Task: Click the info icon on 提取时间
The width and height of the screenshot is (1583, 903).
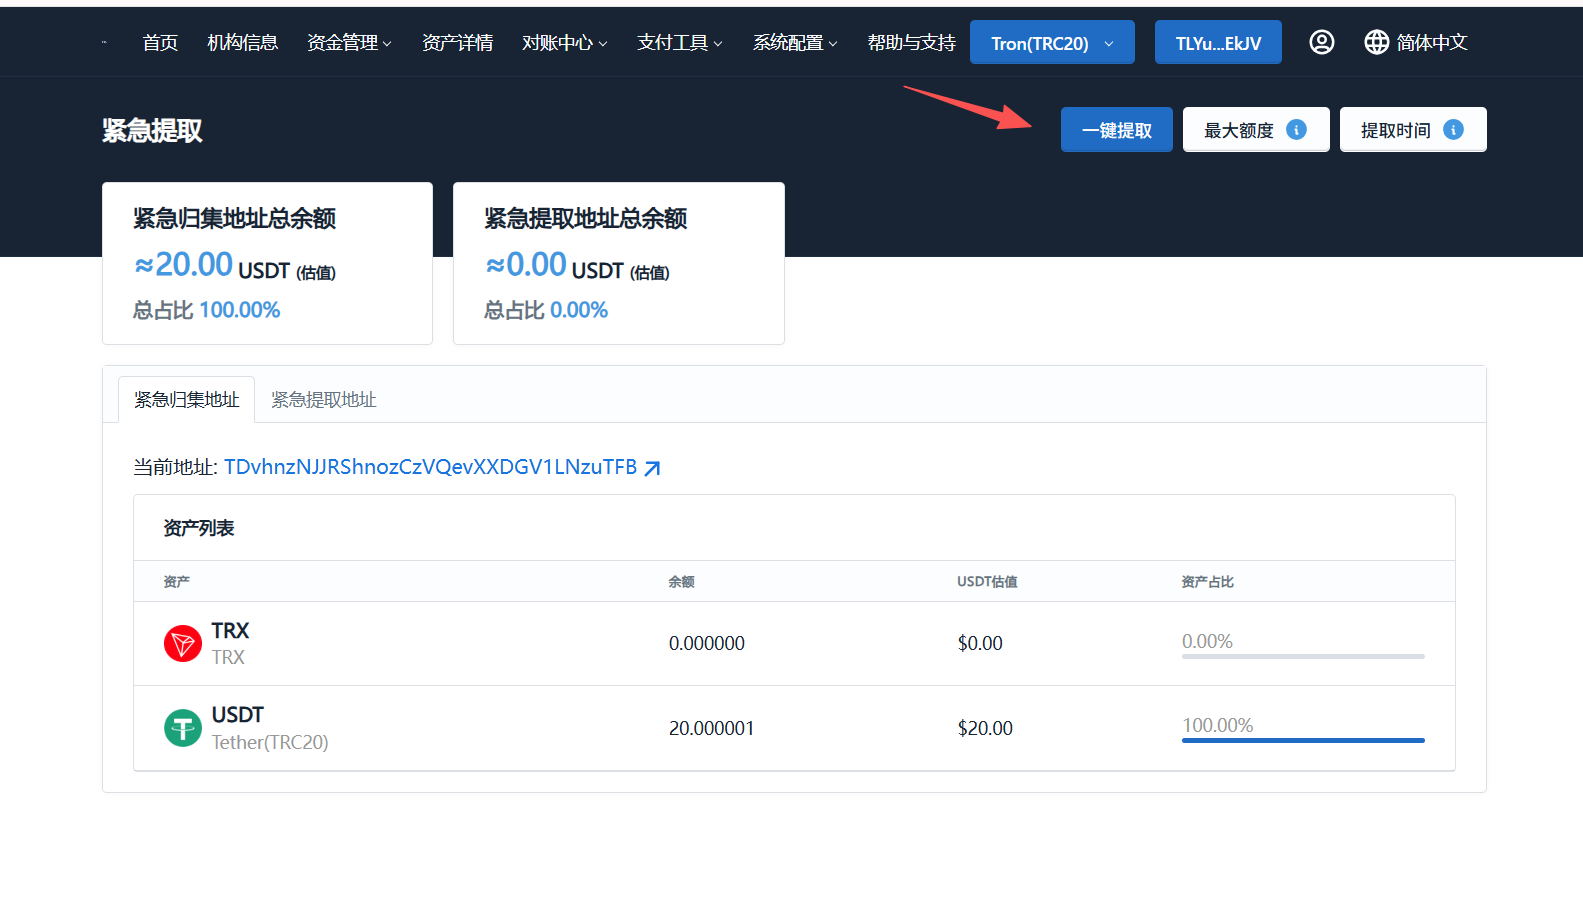Action: (x=1453, y=130)
